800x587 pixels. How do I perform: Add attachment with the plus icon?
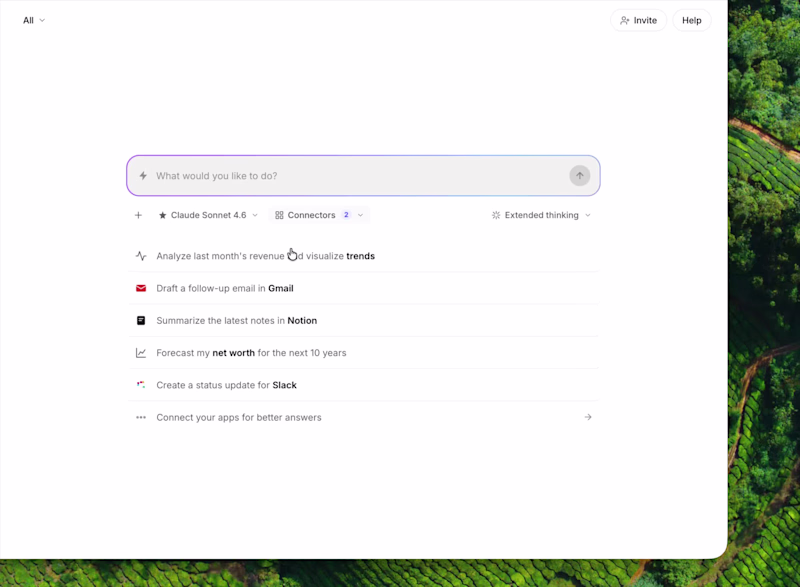coord(138,215)
